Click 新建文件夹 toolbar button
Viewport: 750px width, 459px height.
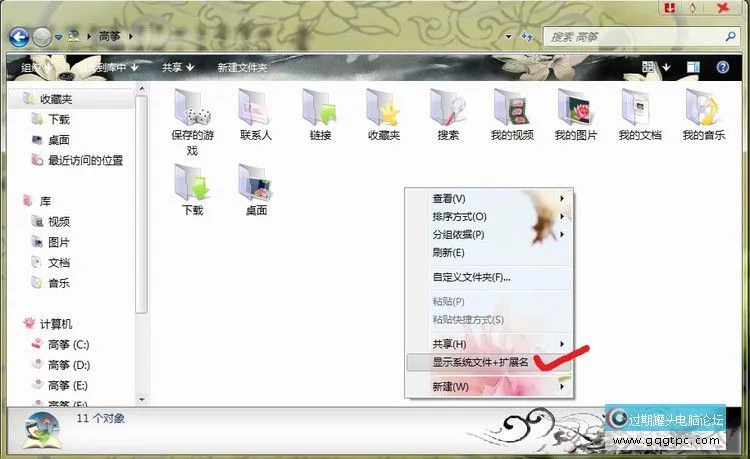pos(242,67)
